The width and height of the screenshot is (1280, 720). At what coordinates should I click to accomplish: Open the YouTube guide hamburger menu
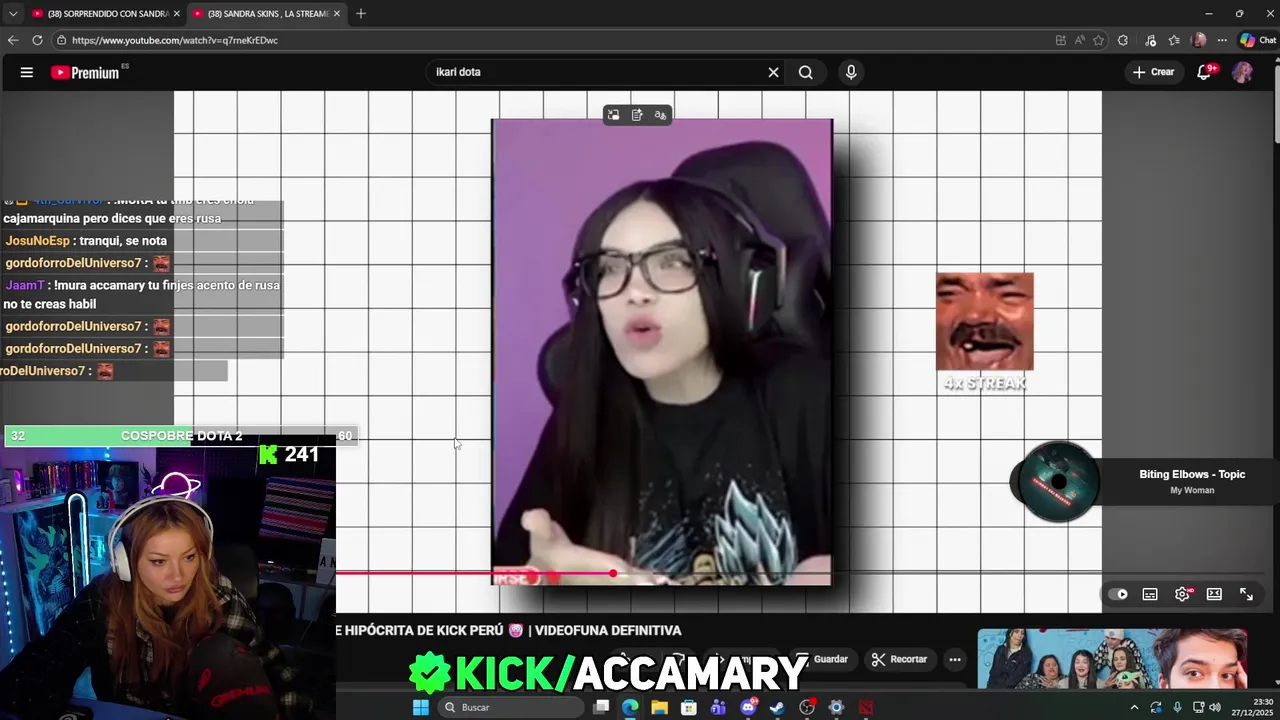(27, 72)
